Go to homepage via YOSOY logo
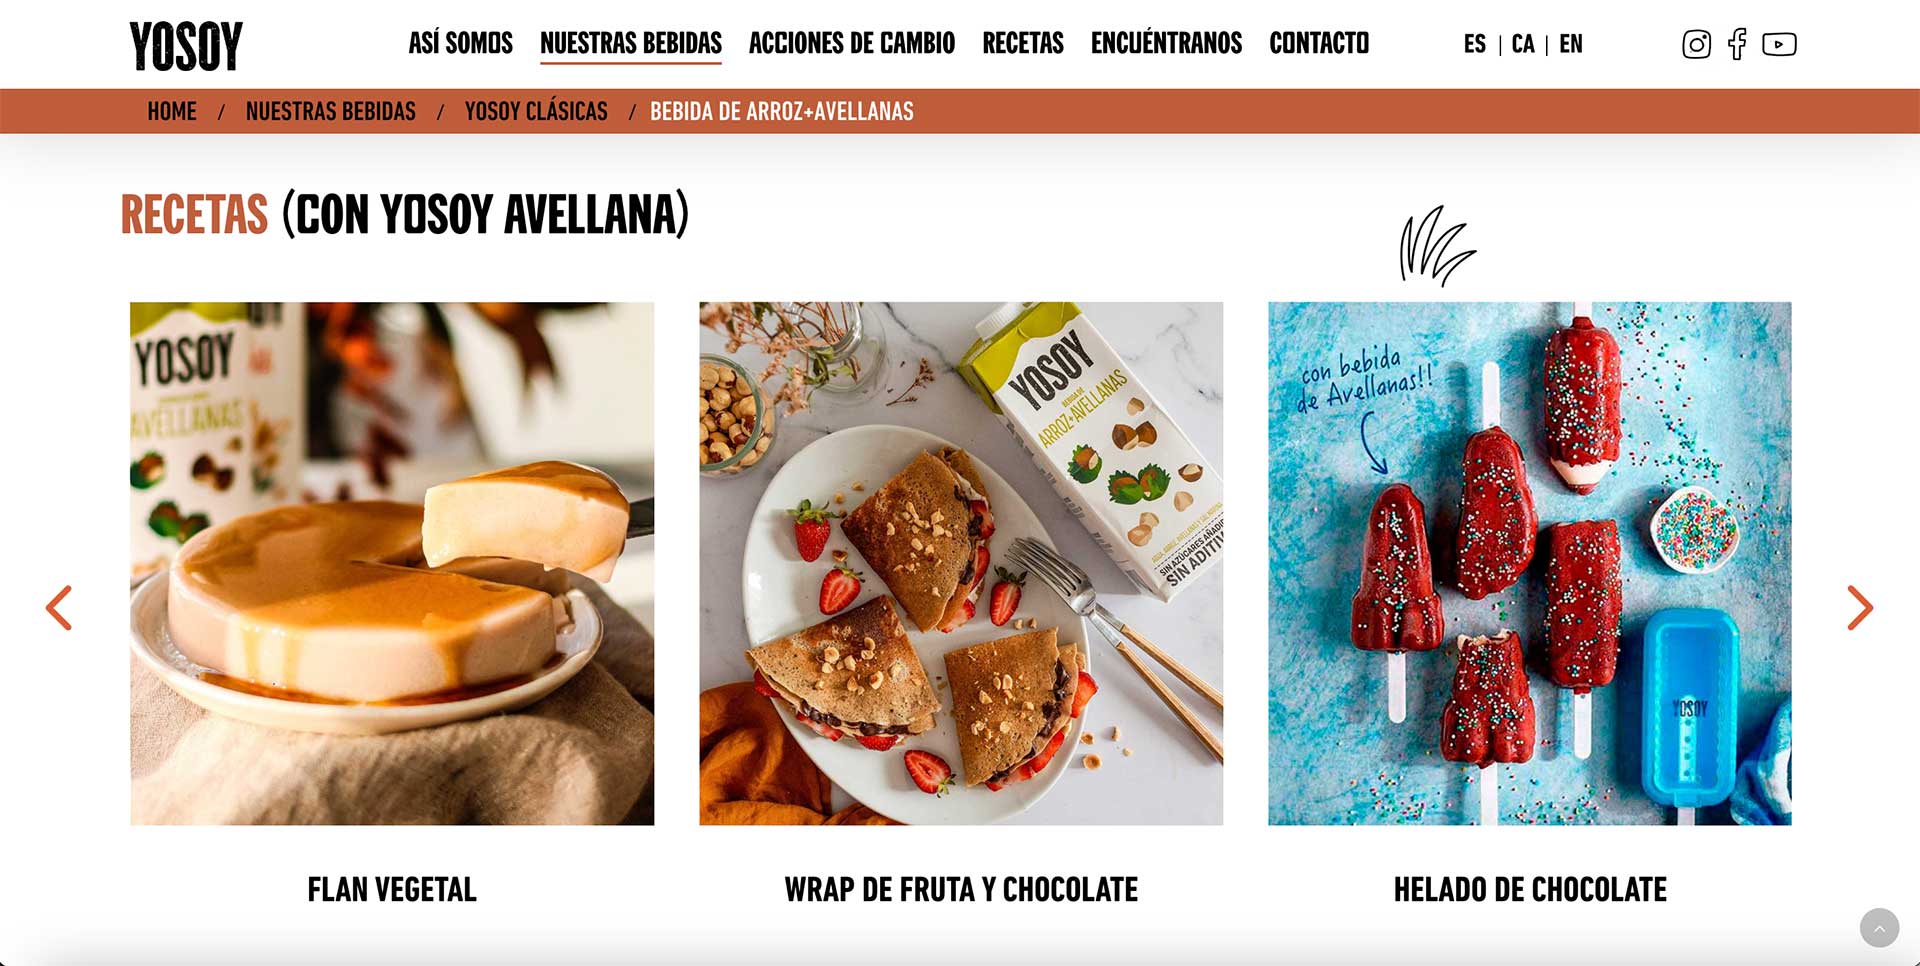 pyautogui.click(x=186, y=46)
